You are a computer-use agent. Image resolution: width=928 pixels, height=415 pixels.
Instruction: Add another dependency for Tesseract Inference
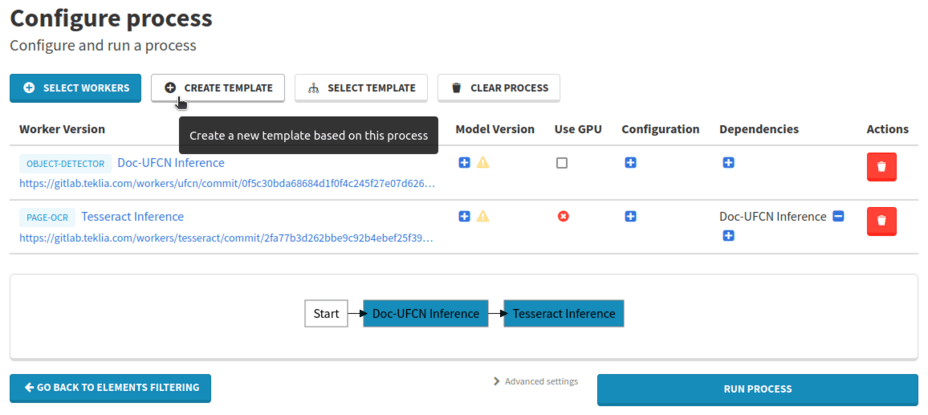coord(729,236)
